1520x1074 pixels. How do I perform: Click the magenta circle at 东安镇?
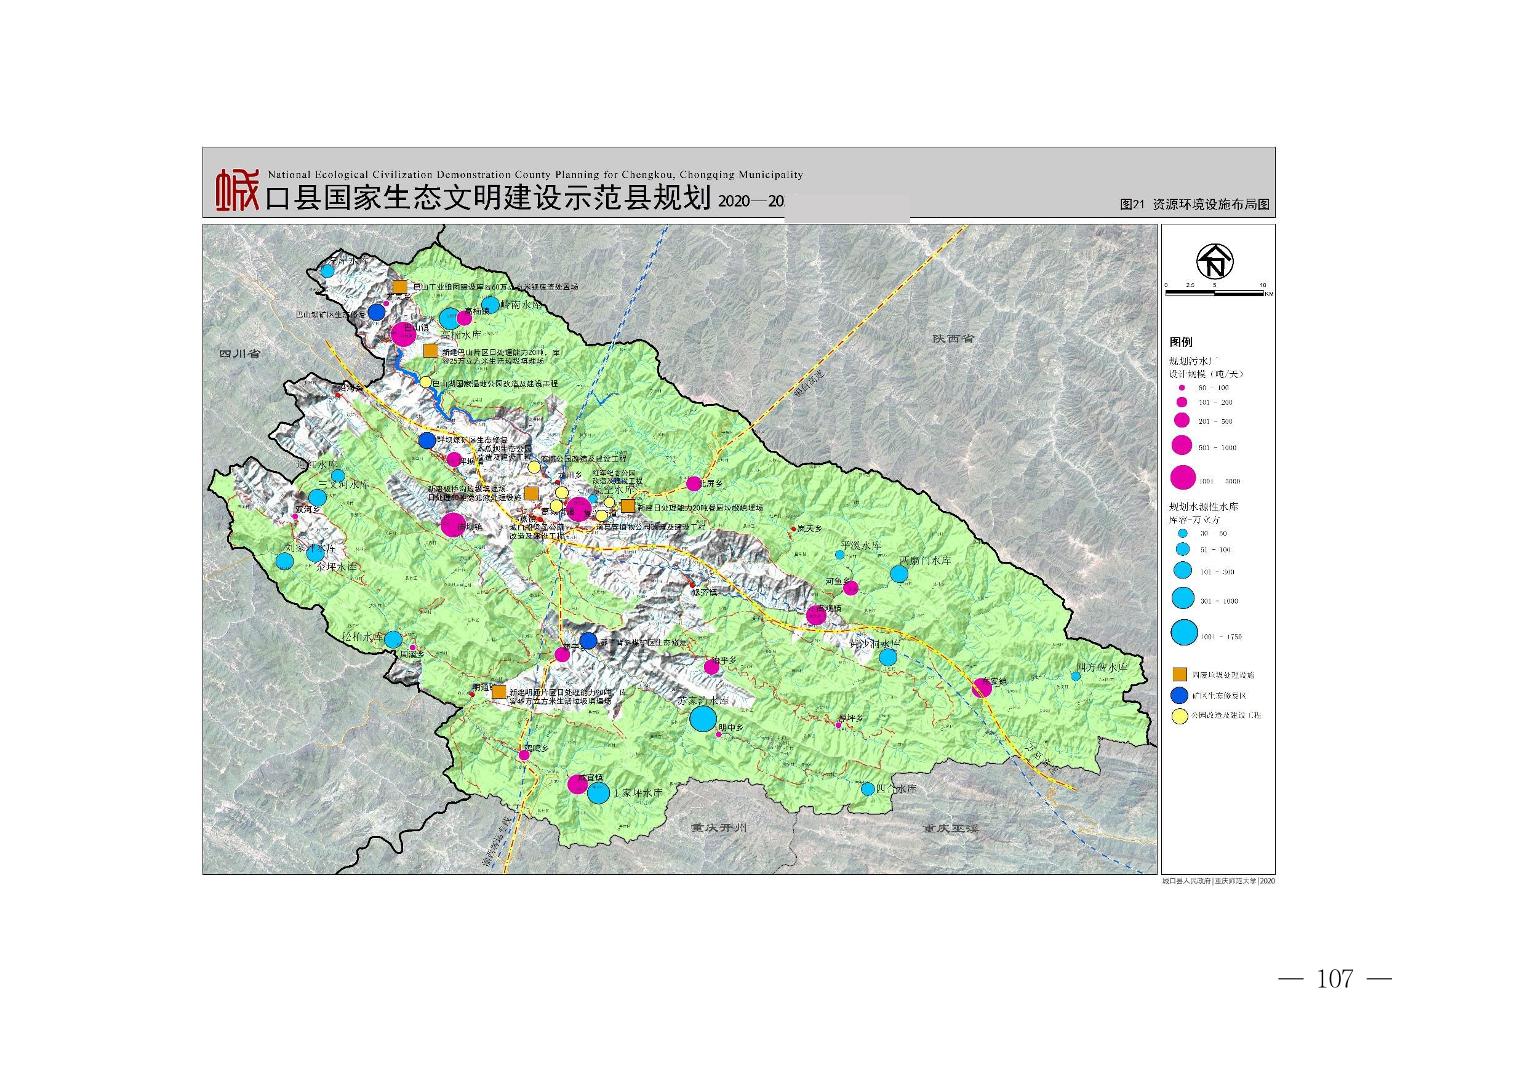click(x=982, y=687)
